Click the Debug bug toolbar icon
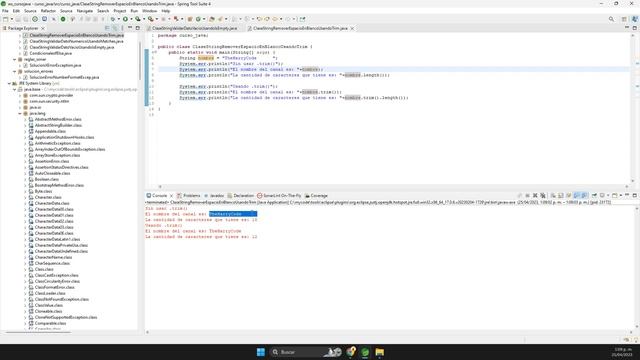Screen dimensions: 640x360 point(113,19)
